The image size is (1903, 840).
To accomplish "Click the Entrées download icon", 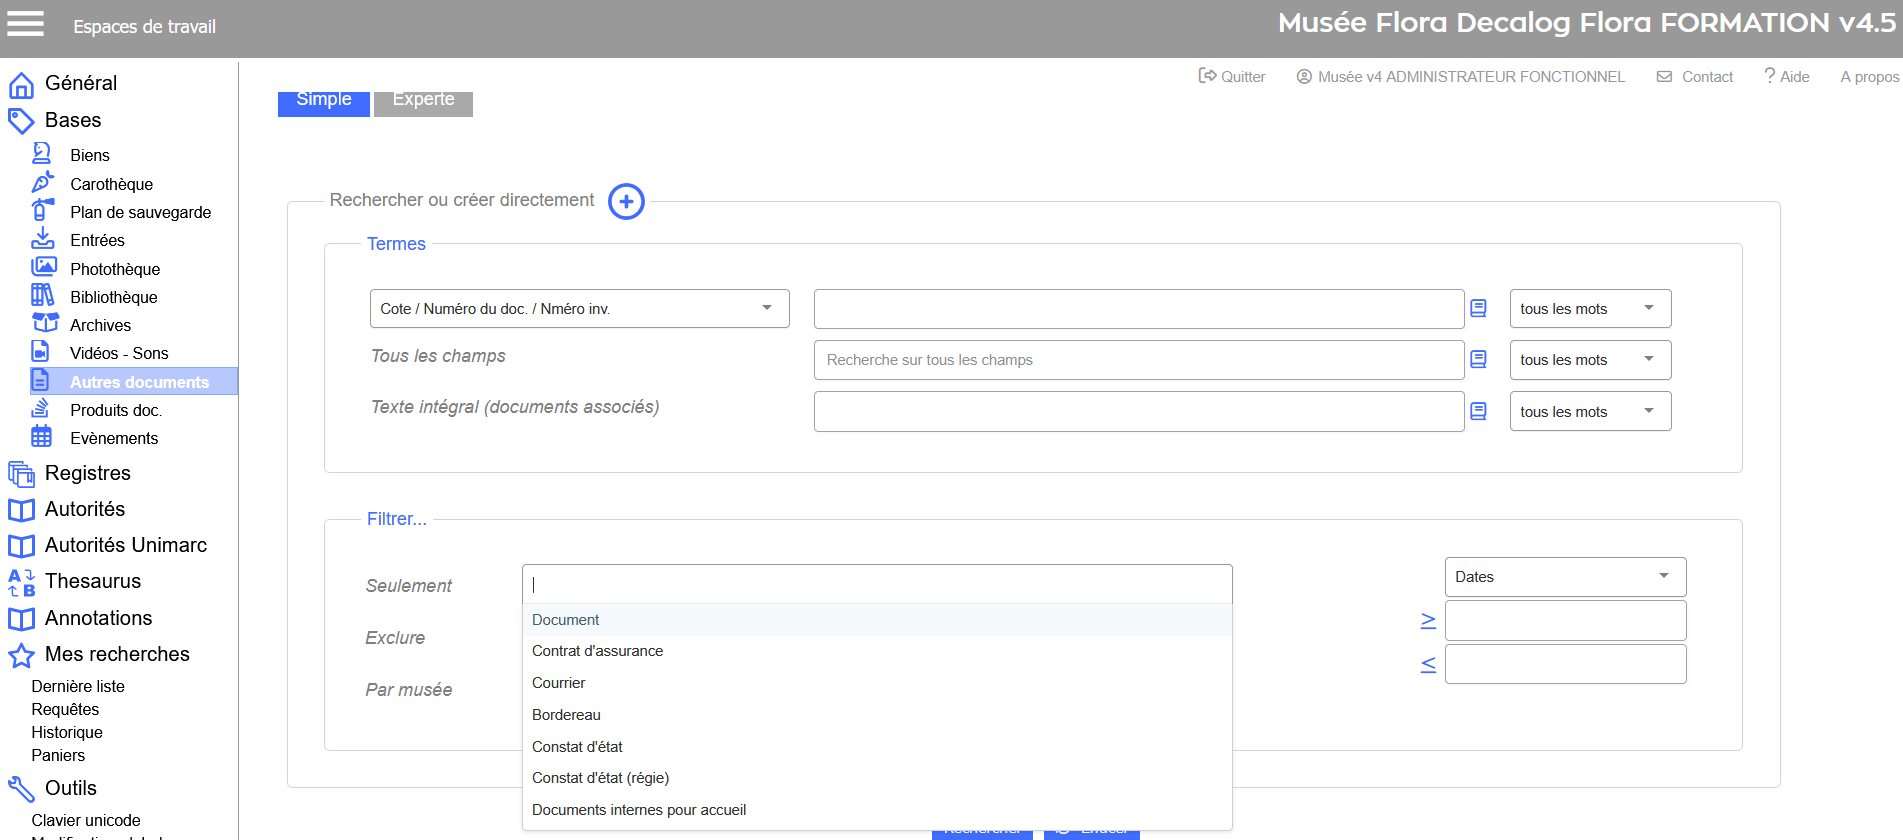I will pos(42,238).
